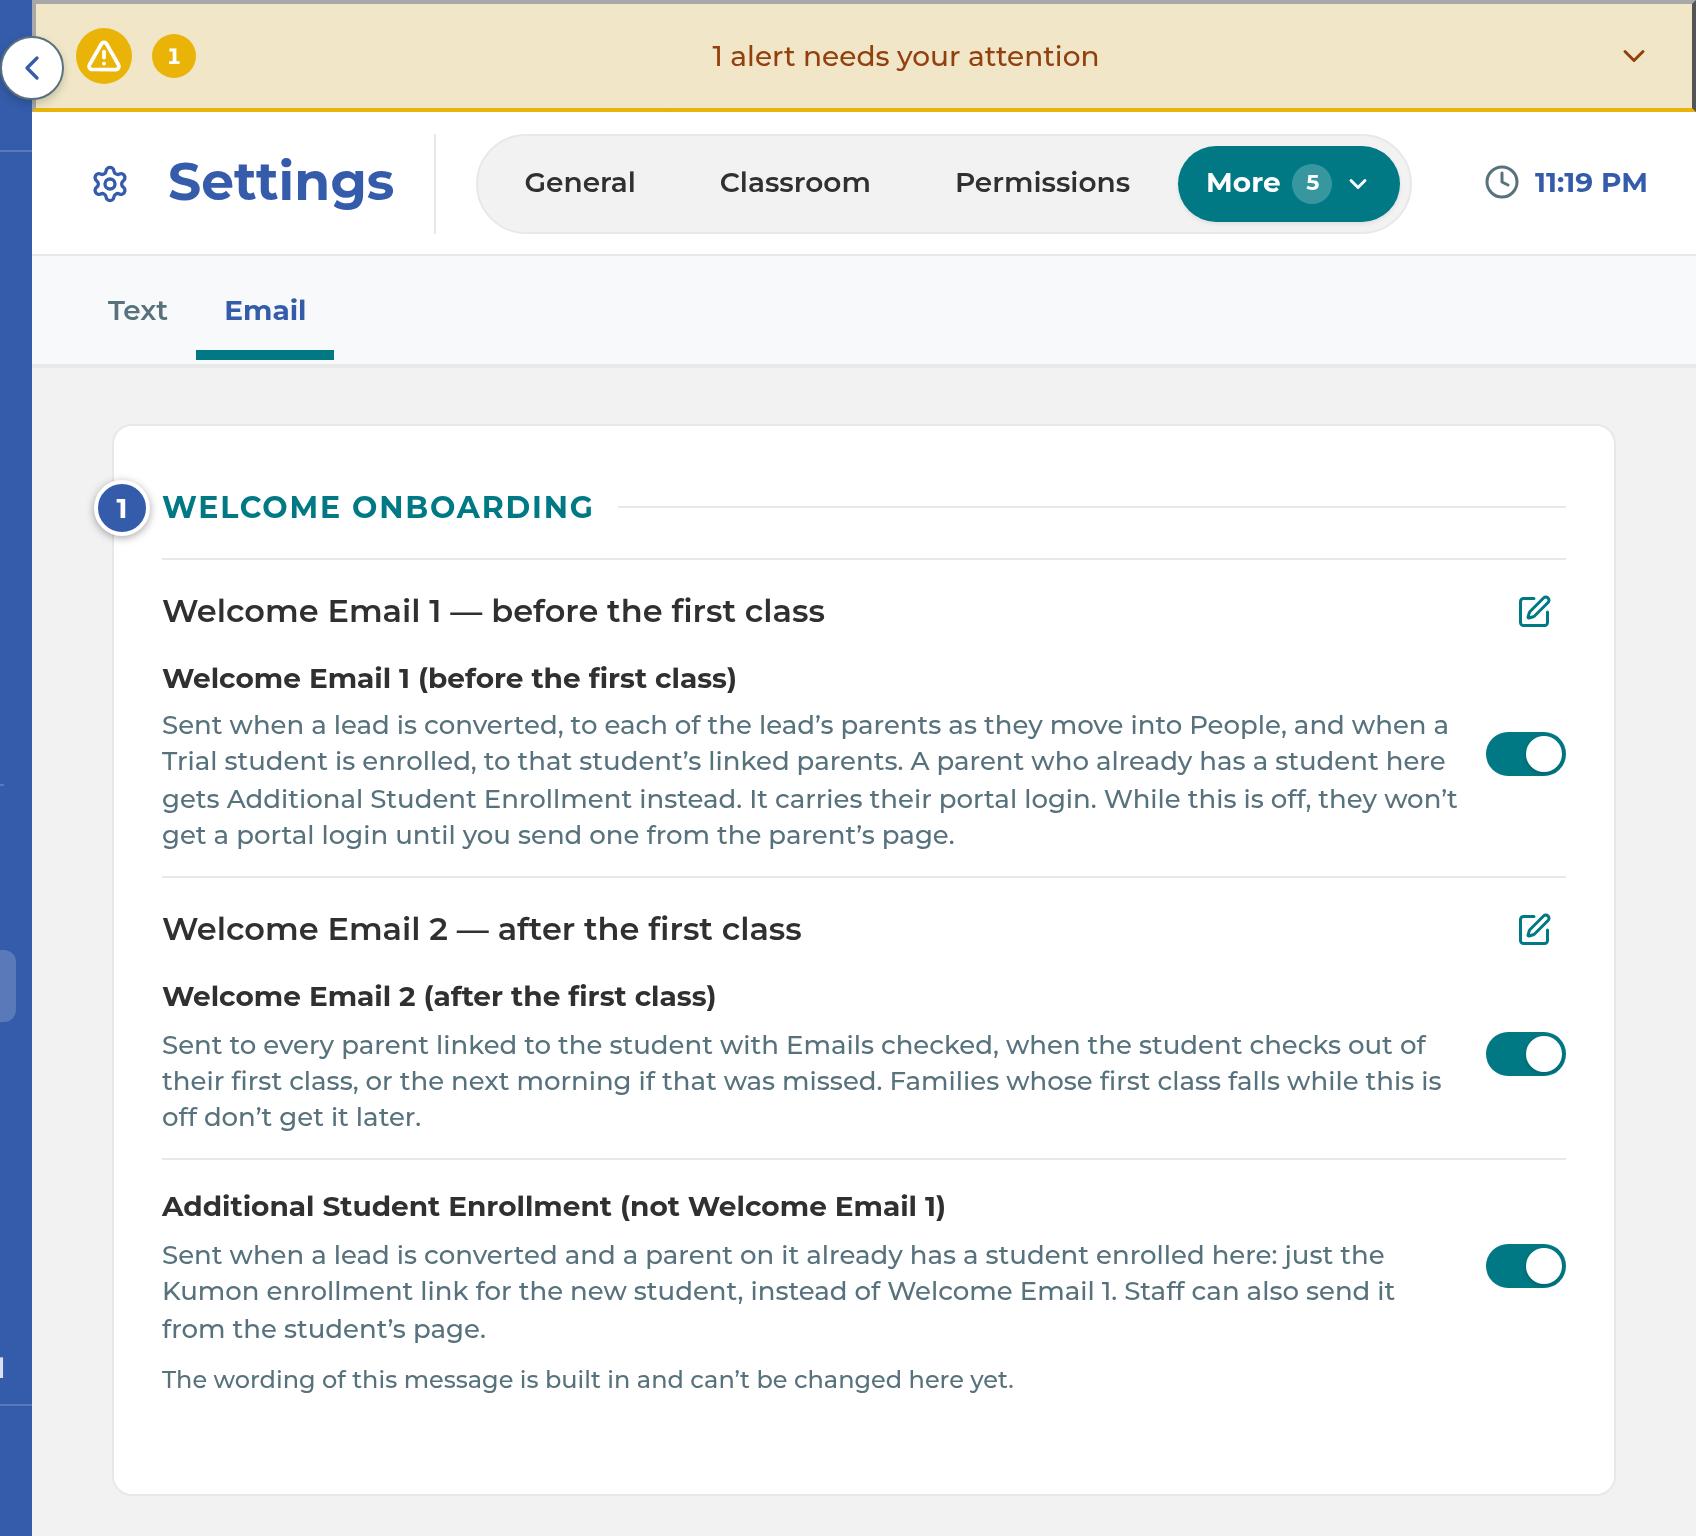Screen dimensions: 1696x1536
Task: Open the Permissions settings tab
Action: [1042, 183]
